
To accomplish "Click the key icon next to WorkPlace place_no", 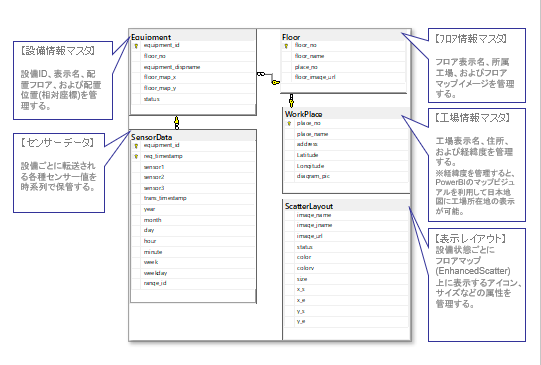I will click(289, 124).
